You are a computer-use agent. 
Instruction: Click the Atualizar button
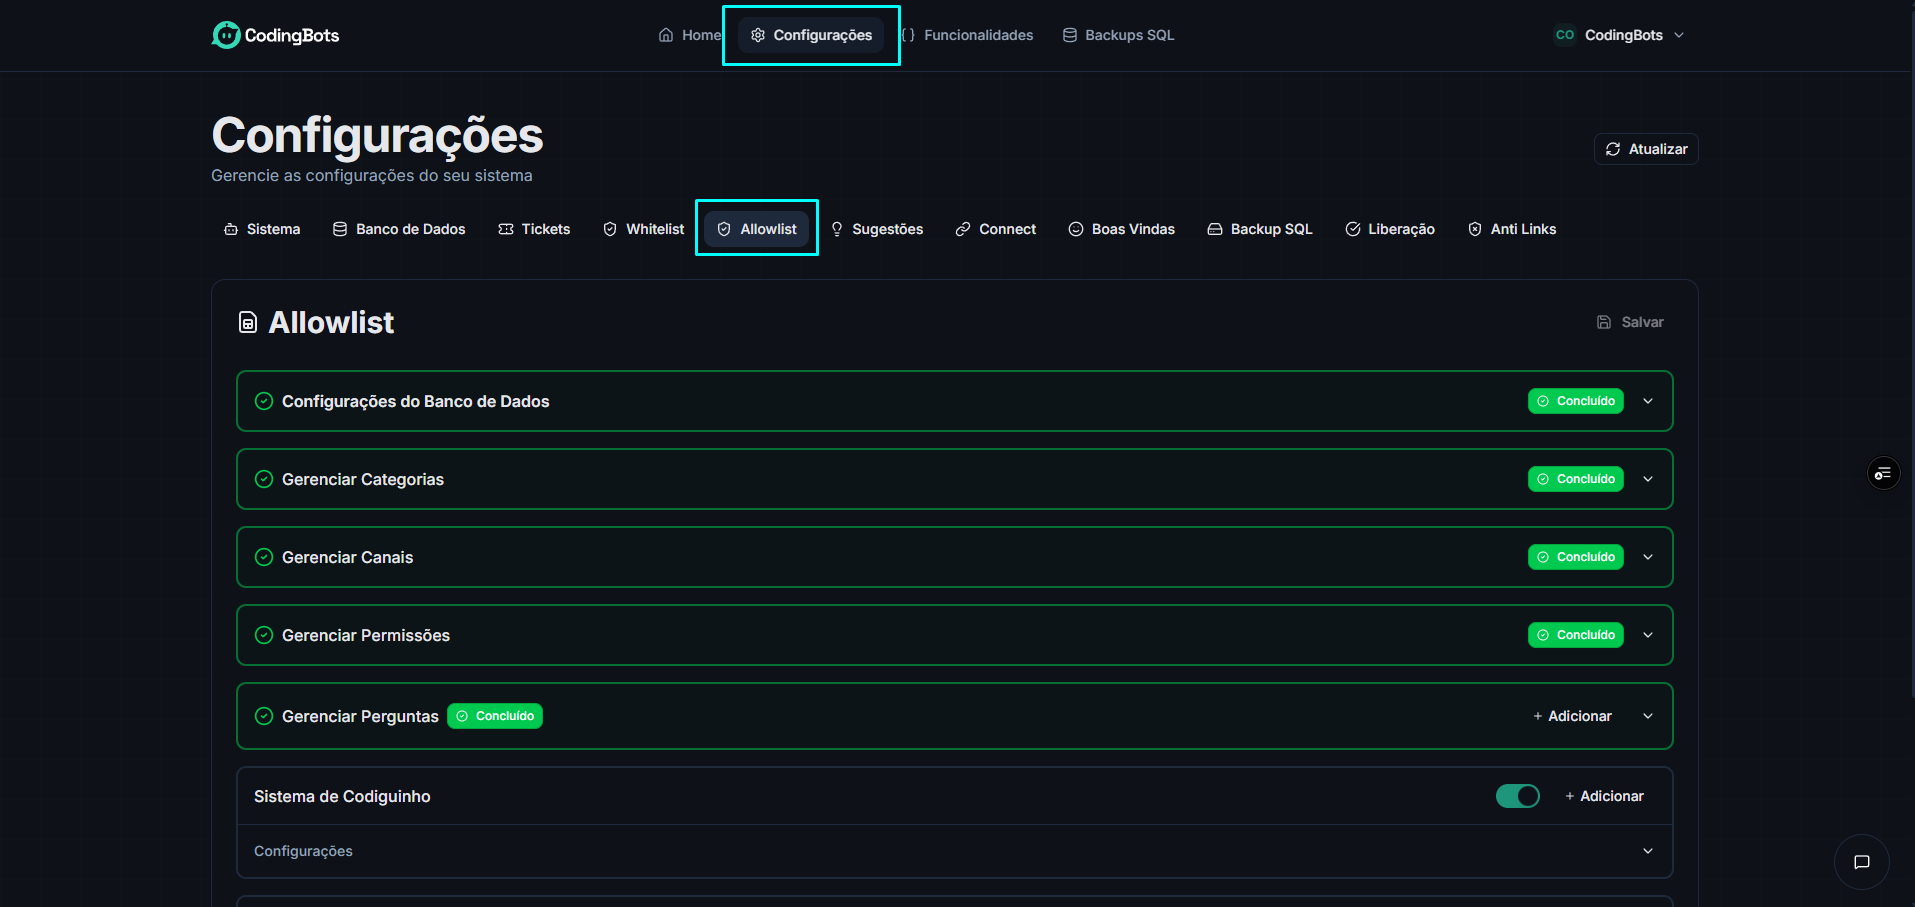tap(1646, 149)
